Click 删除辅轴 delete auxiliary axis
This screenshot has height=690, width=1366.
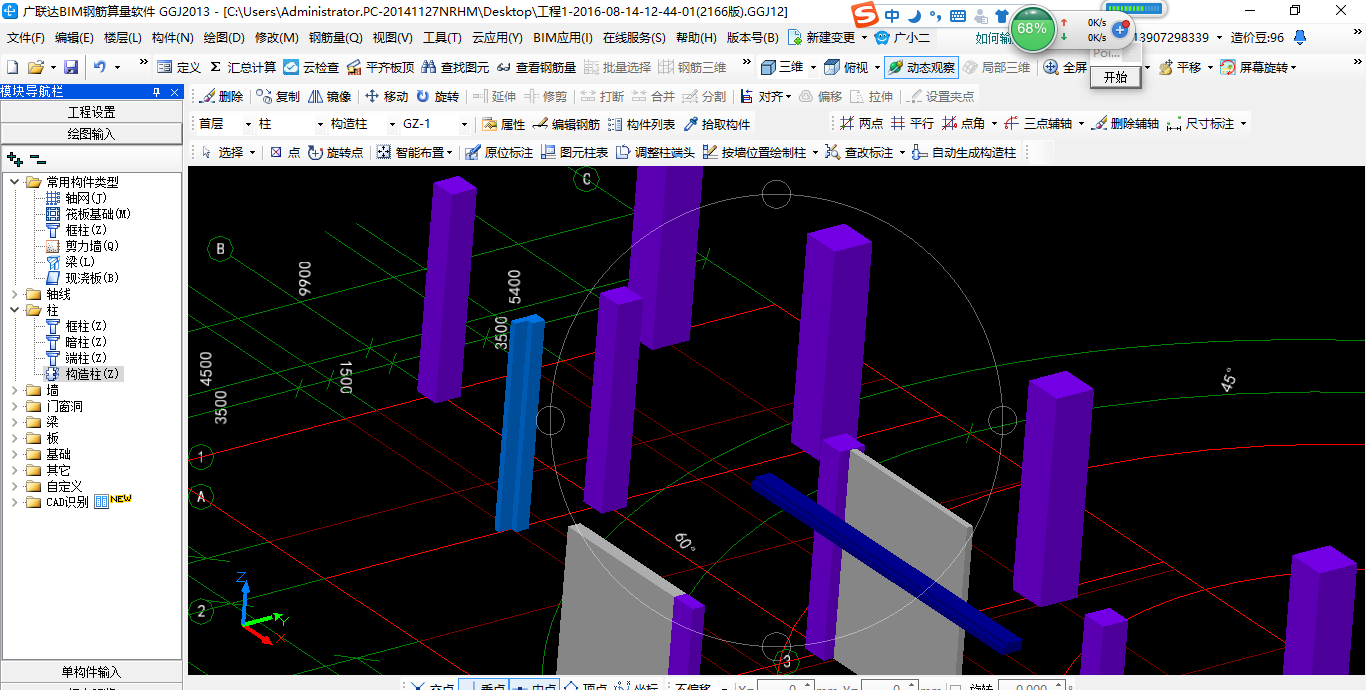tap(1125, 123)
